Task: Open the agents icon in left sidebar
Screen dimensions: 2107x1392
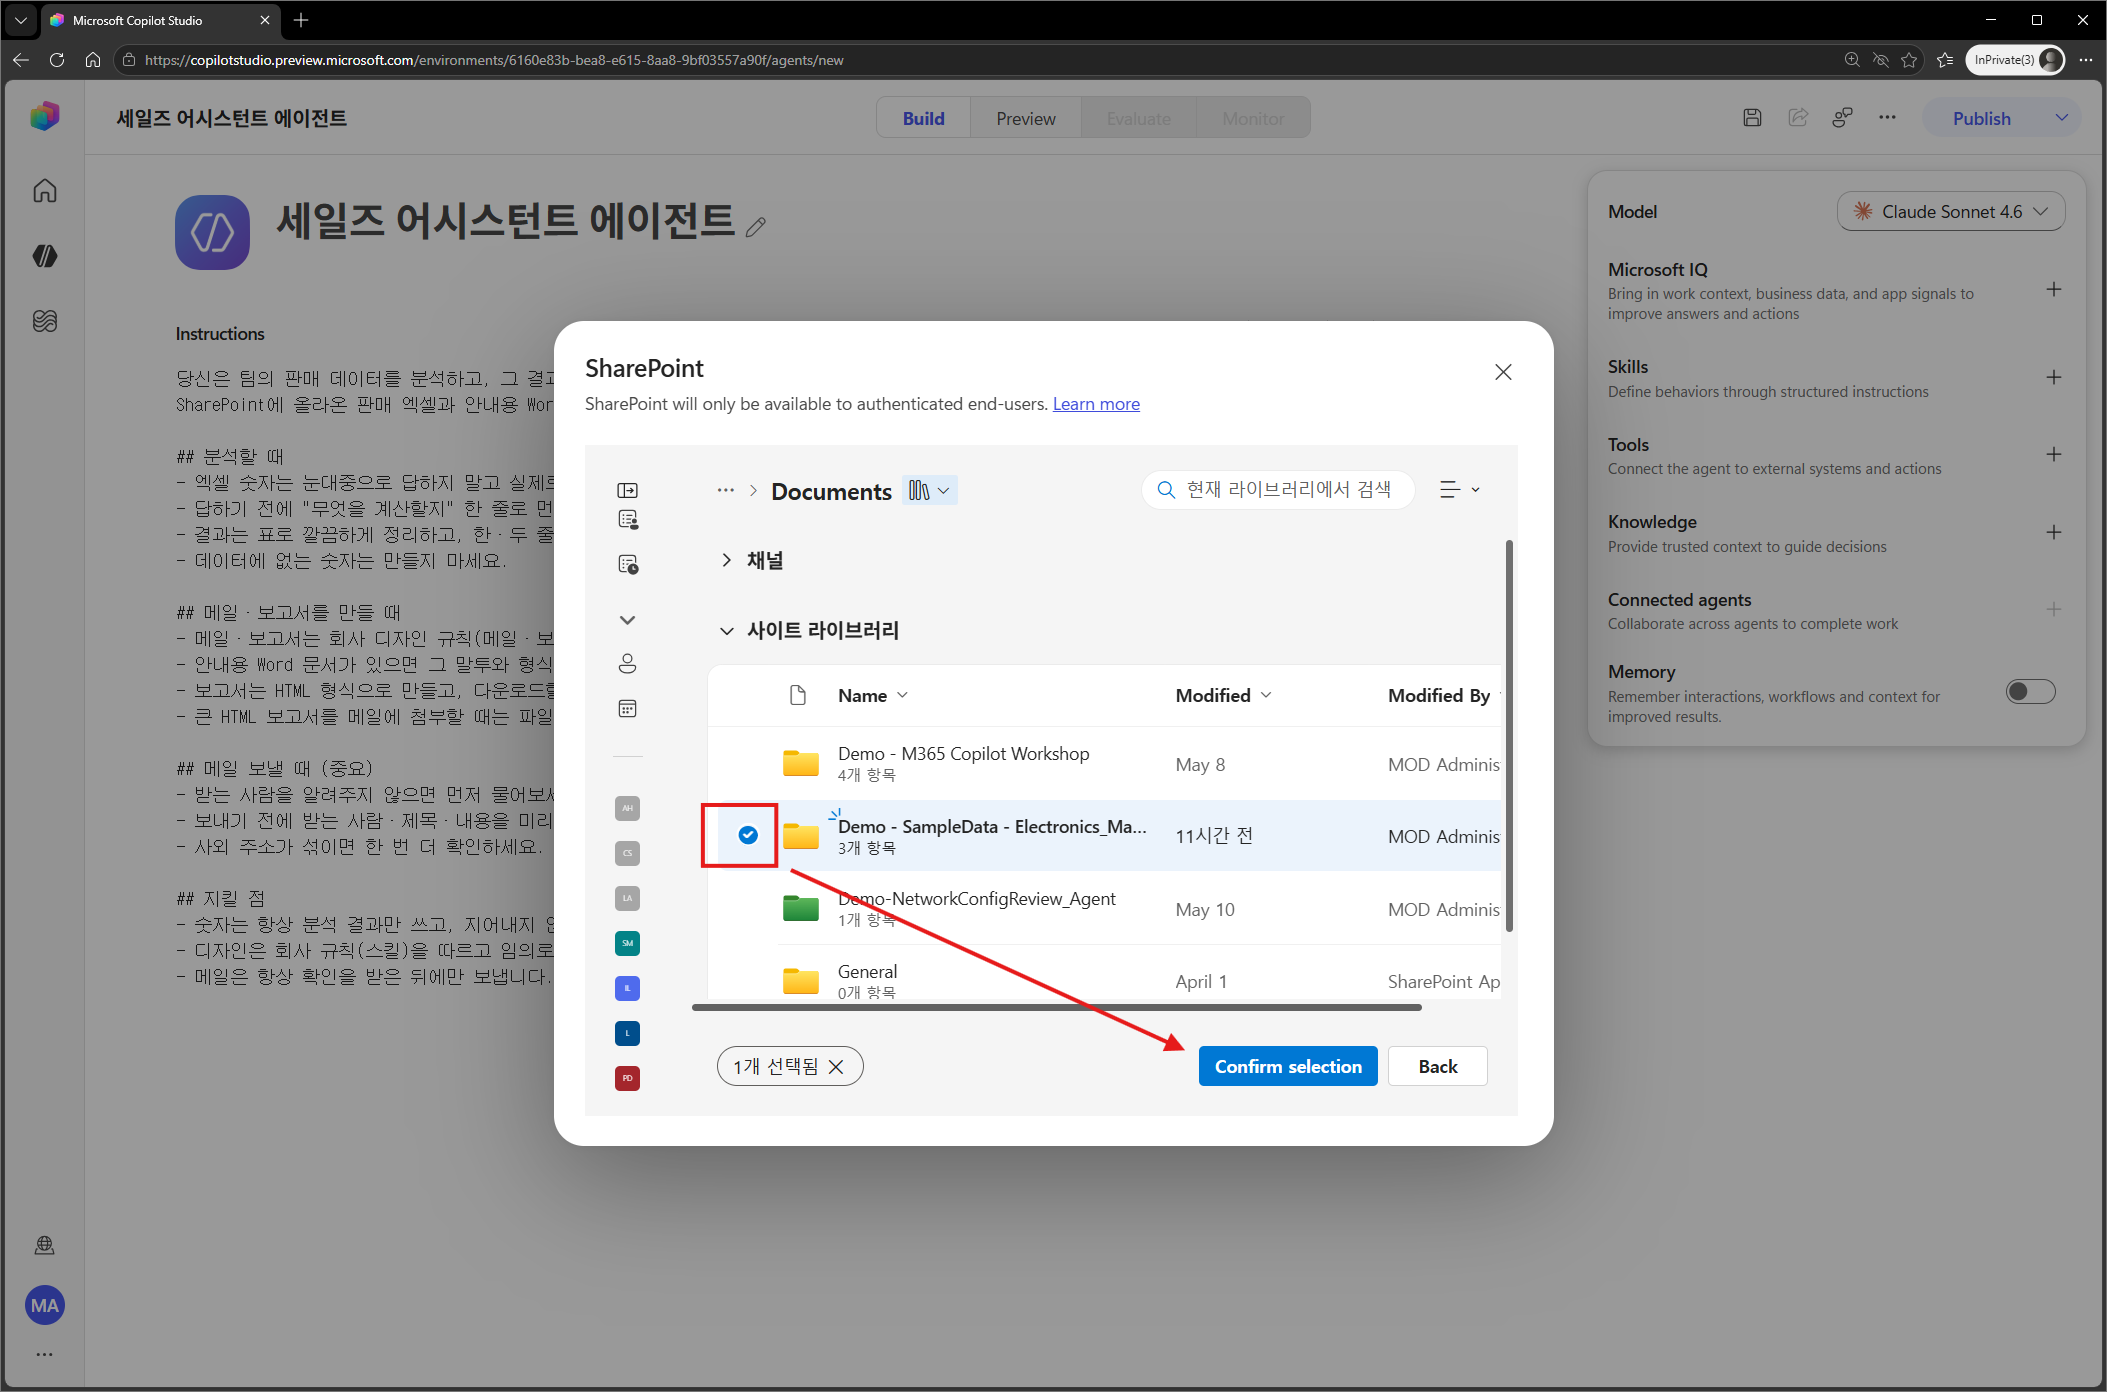Action: [x=44, y=256]
